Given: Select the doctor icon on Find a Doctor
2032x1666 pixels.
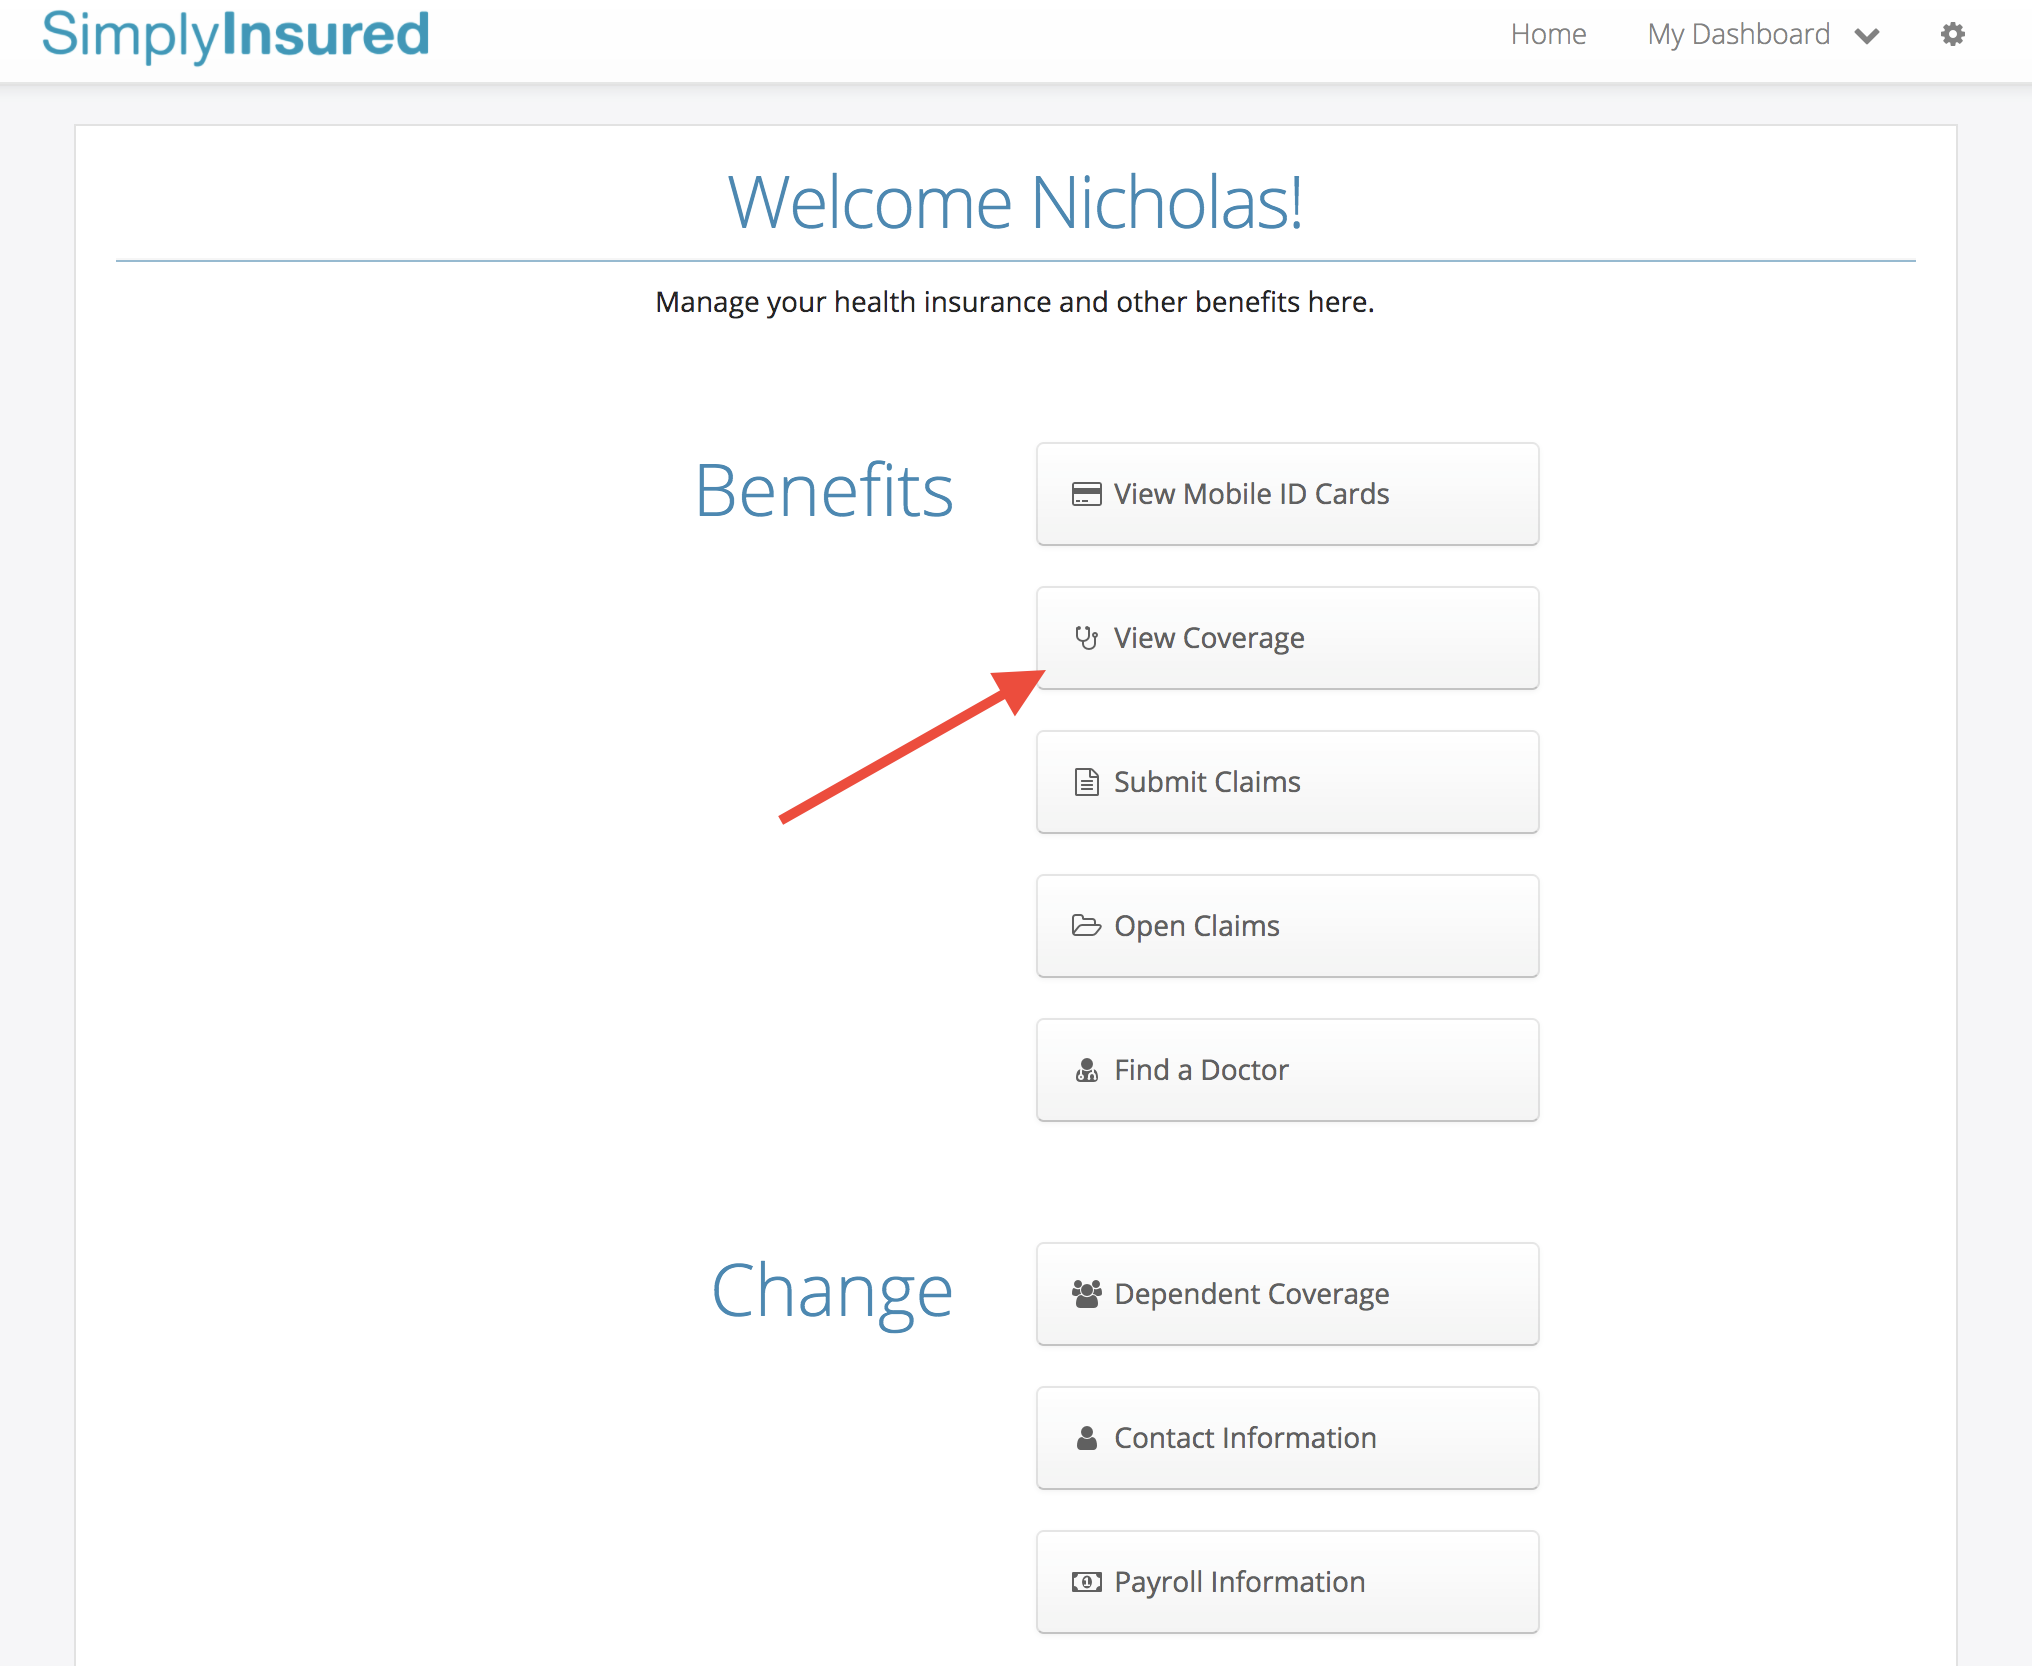Looking at the screenshot, I should (1087, 1070).
